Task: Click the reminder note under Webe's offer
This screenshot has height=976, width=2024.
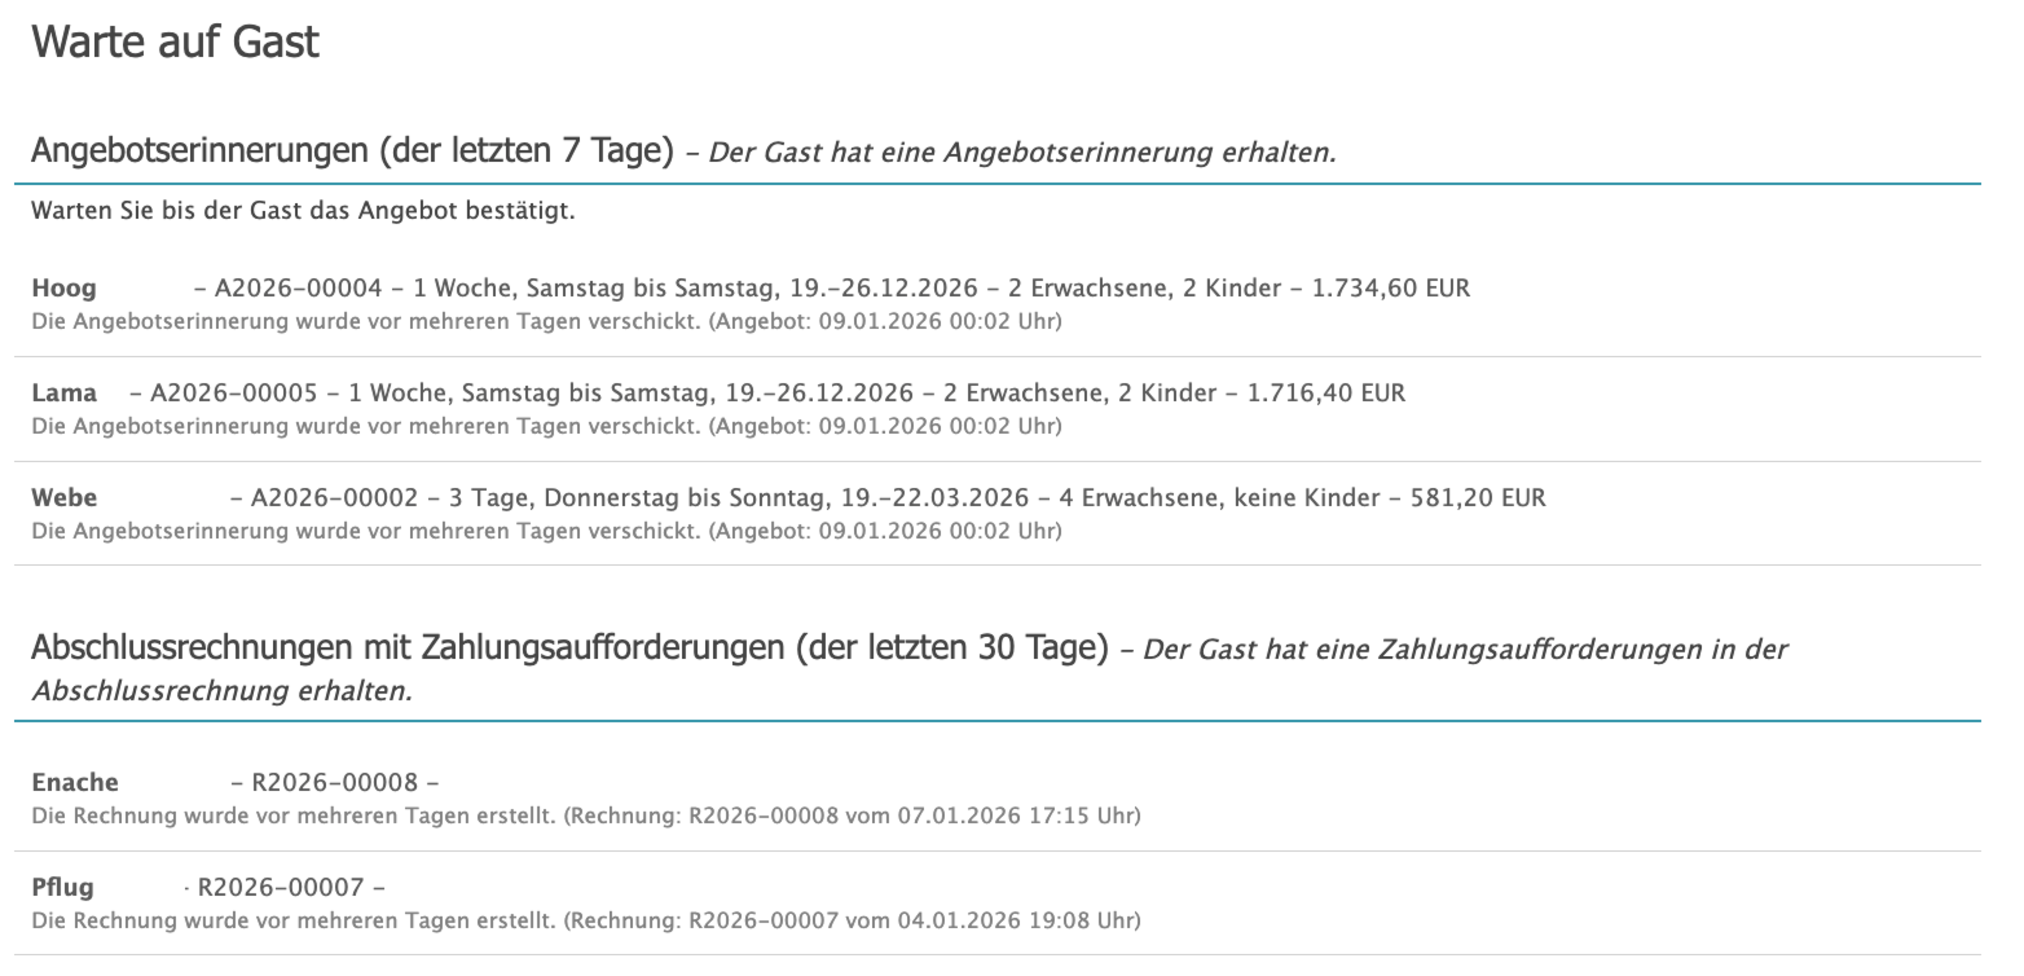Action: click(546, 531)
